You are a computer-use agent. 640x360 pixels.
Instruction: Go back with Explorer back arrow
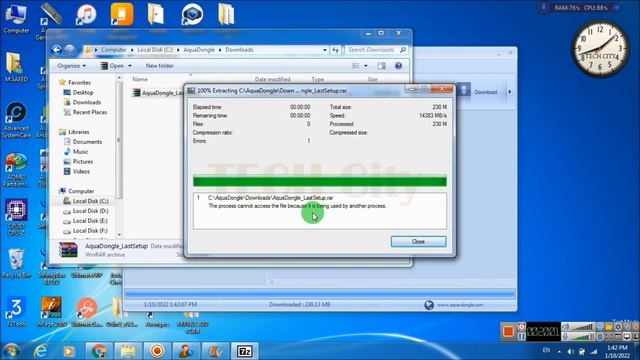coord(57,50)
